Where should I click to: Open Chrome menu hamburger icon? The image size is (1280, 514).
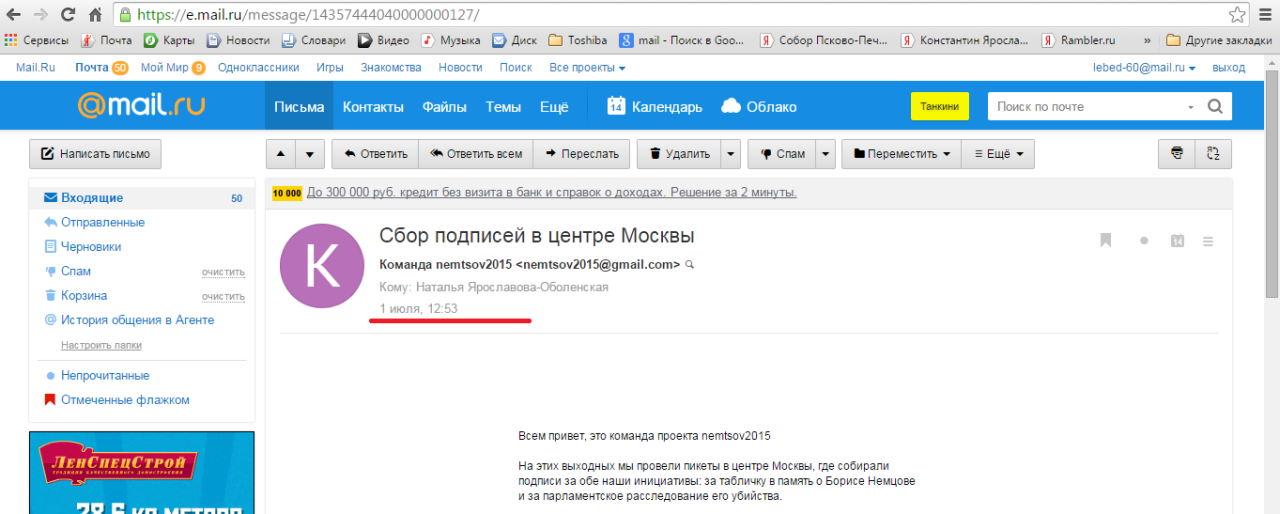pos(1265,15)
